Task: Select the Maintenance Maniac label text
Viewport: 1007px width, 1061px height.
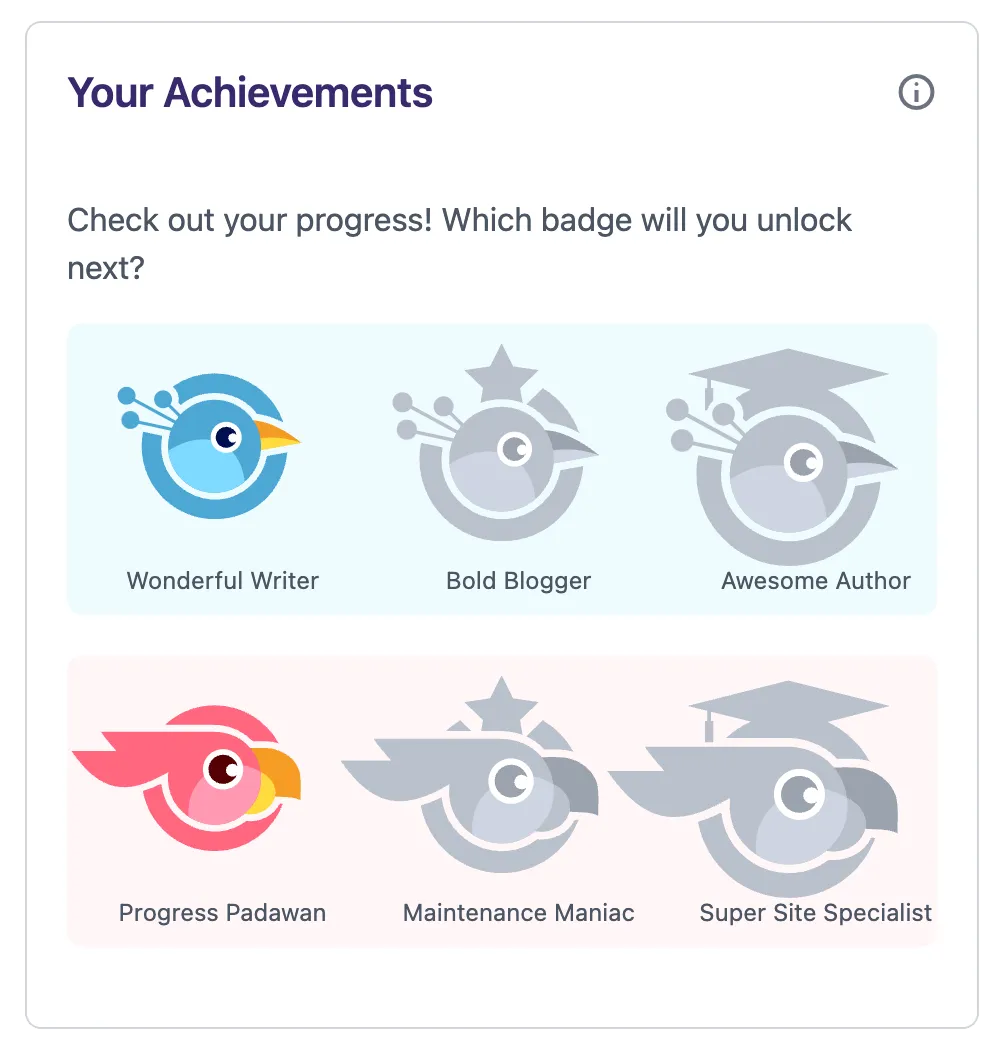Action: [x=518, y=913]
